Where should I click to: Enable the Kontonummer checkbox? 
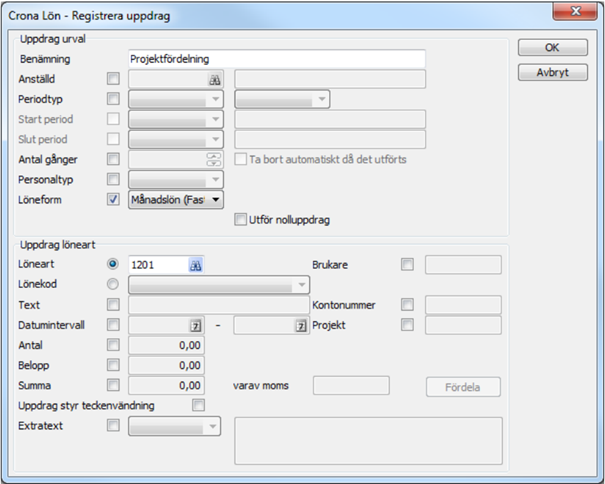407,305
